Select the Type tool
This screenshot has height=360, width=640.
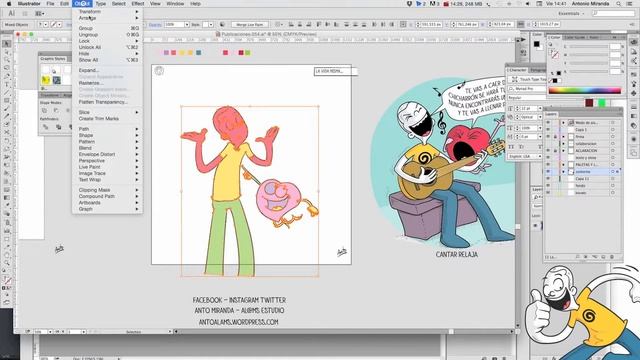click(7, 84)
